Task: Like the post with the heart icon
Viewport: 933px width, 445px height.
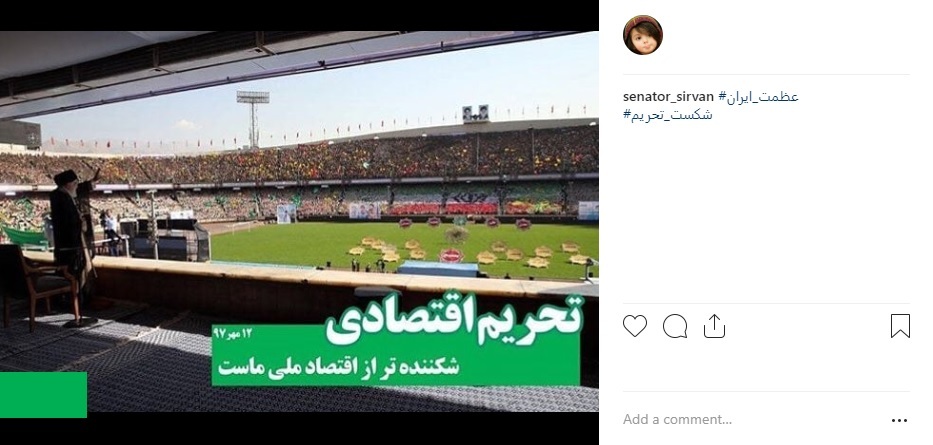Action: [x=634, y=326]
